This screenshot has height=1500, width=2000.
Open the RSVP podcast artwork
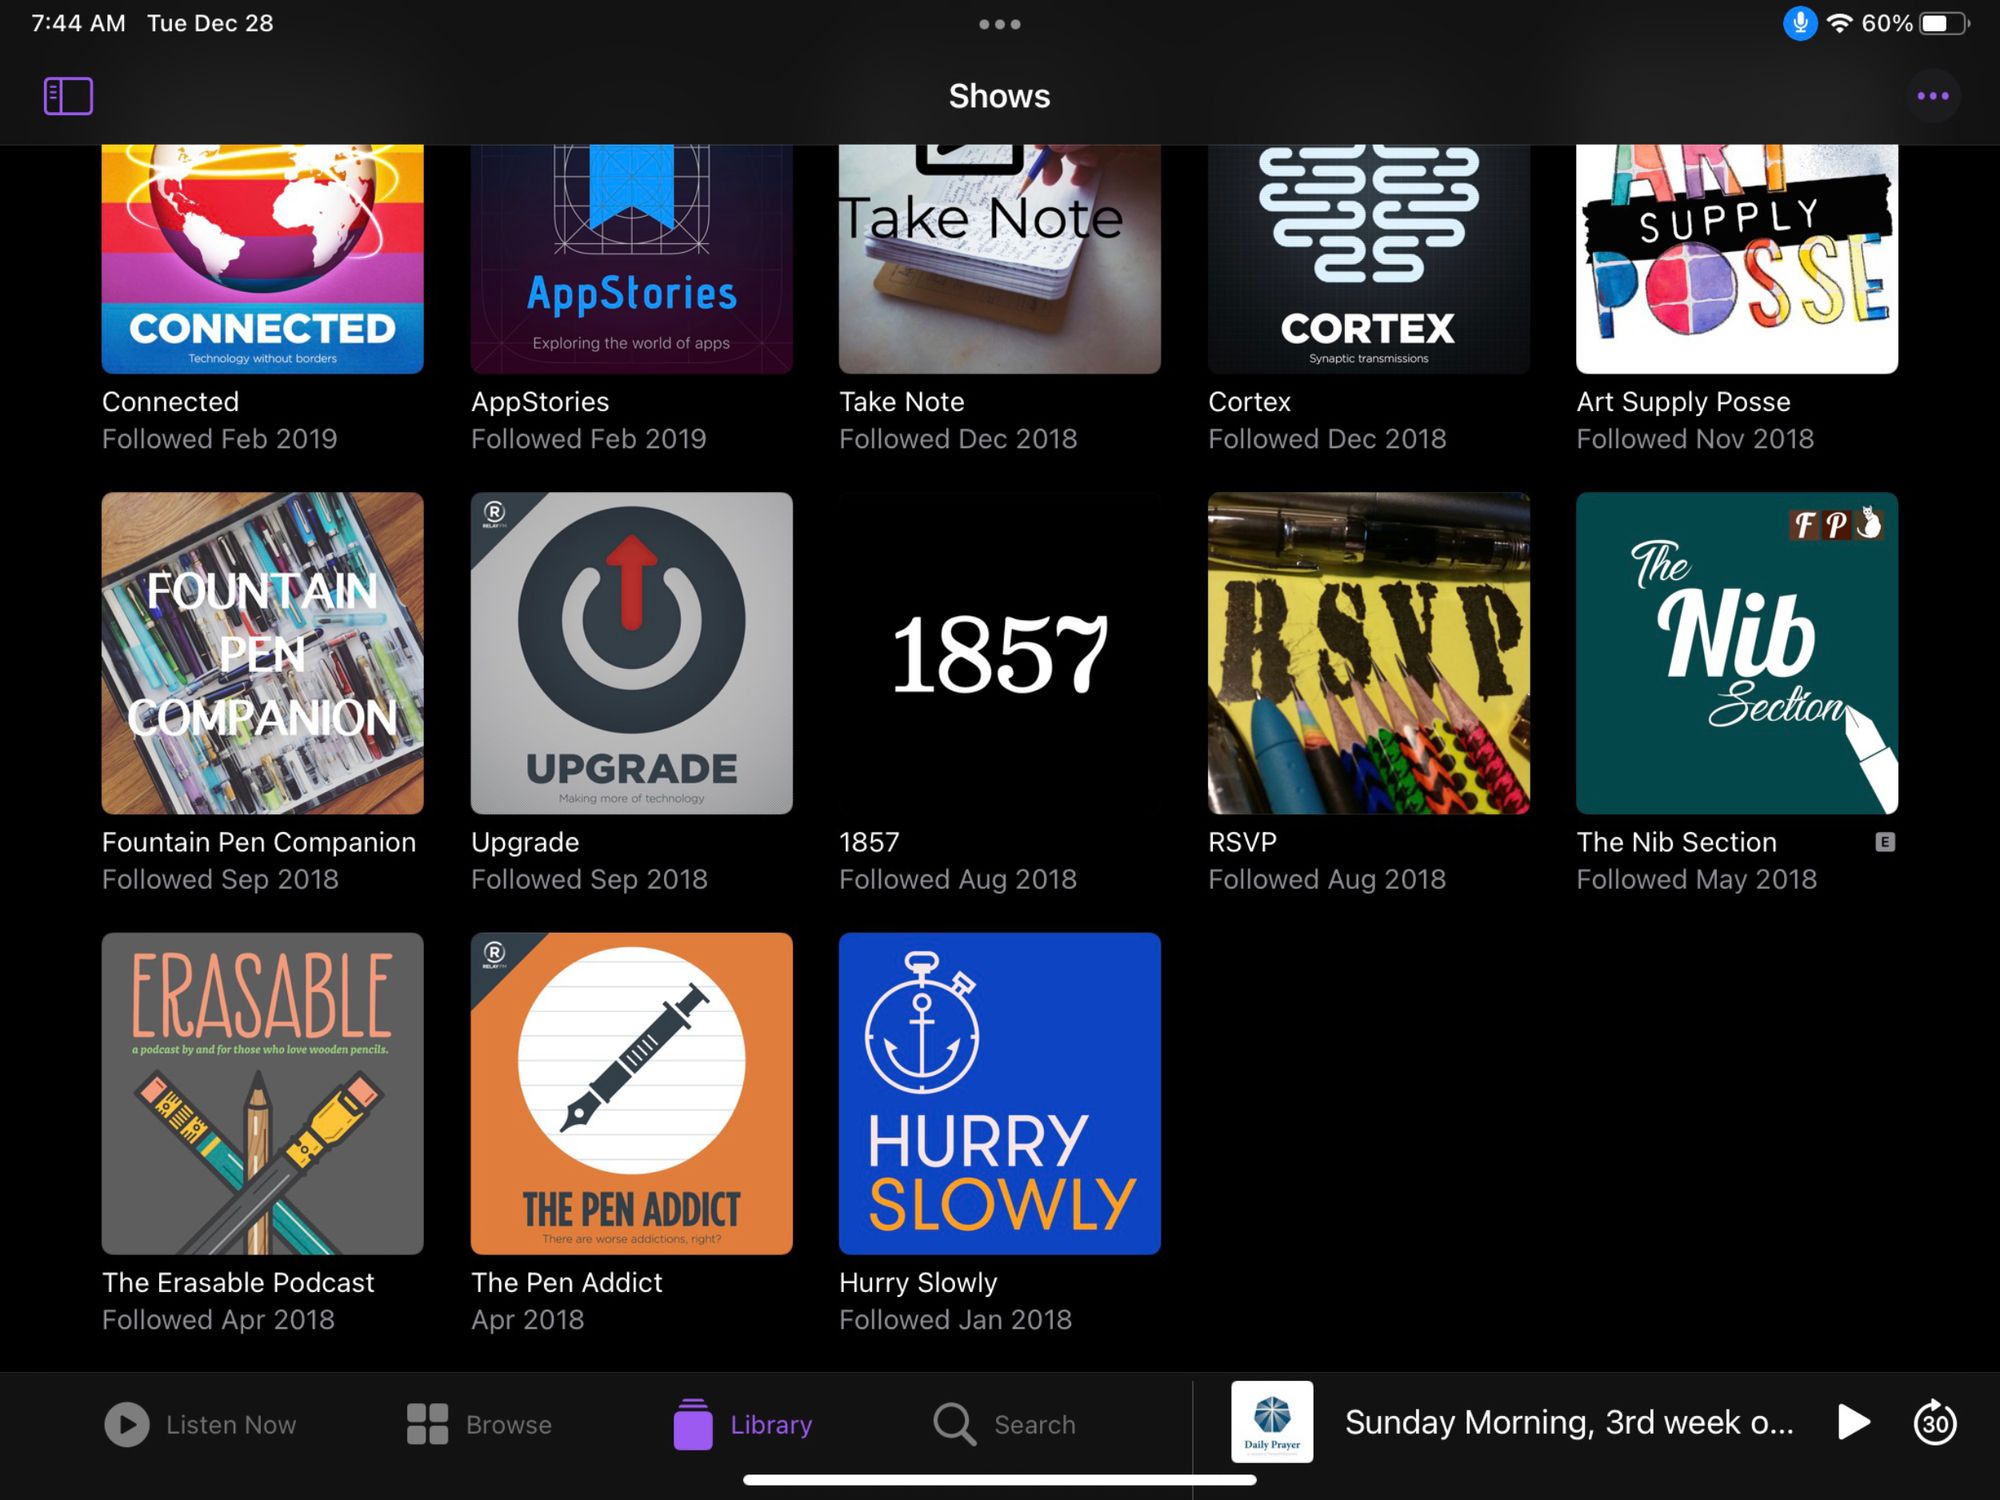1368,653
